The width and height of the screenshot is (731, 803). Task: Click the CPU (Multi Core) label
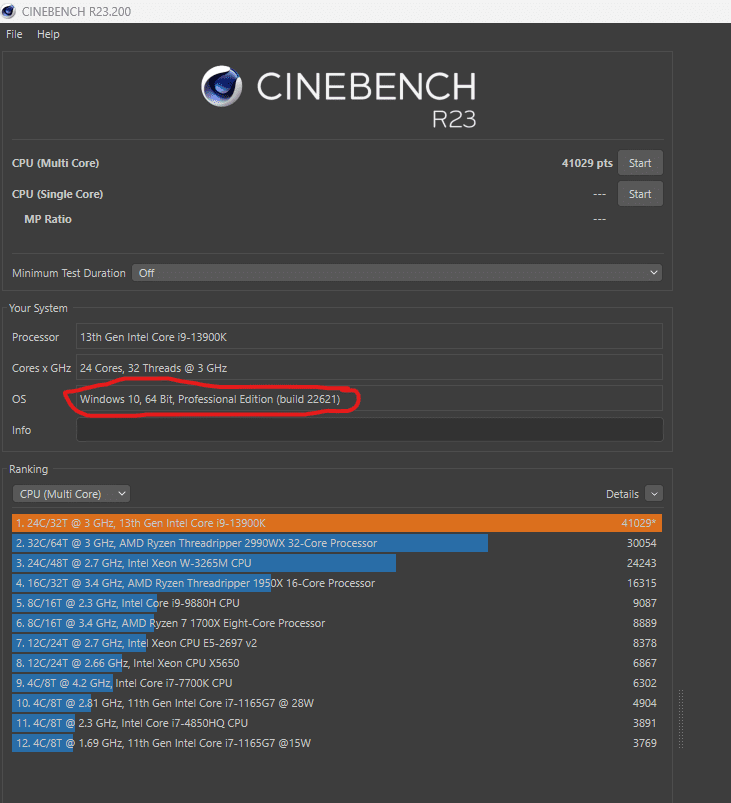pos(55,163)
